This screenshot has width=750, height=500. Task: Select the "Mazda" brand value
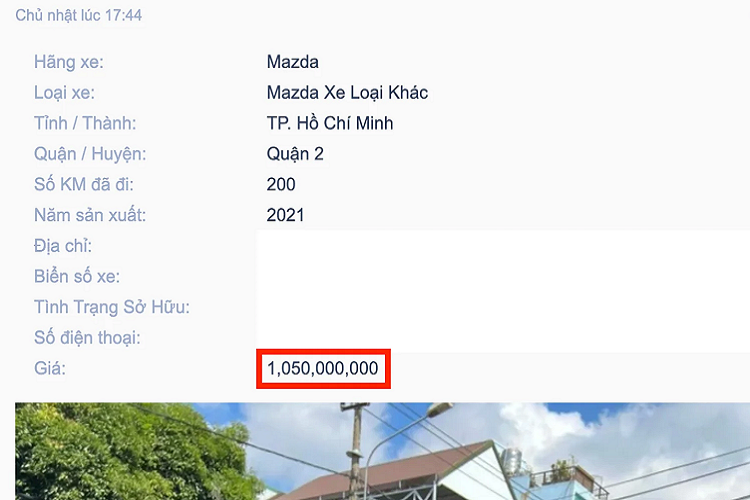292,62
